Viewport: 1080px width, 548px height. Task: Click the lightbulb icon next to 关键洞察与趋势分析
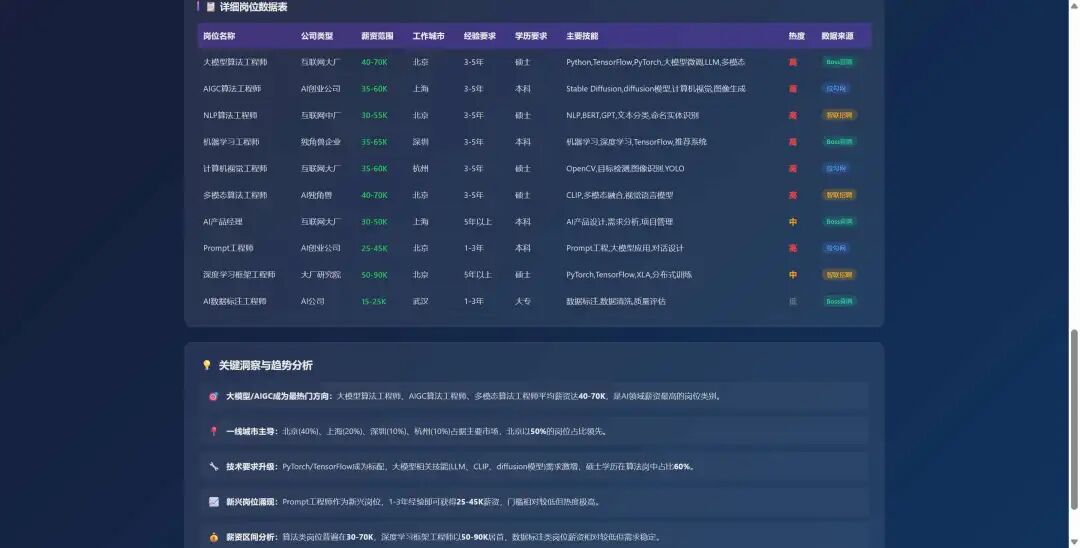coord(207,366)
